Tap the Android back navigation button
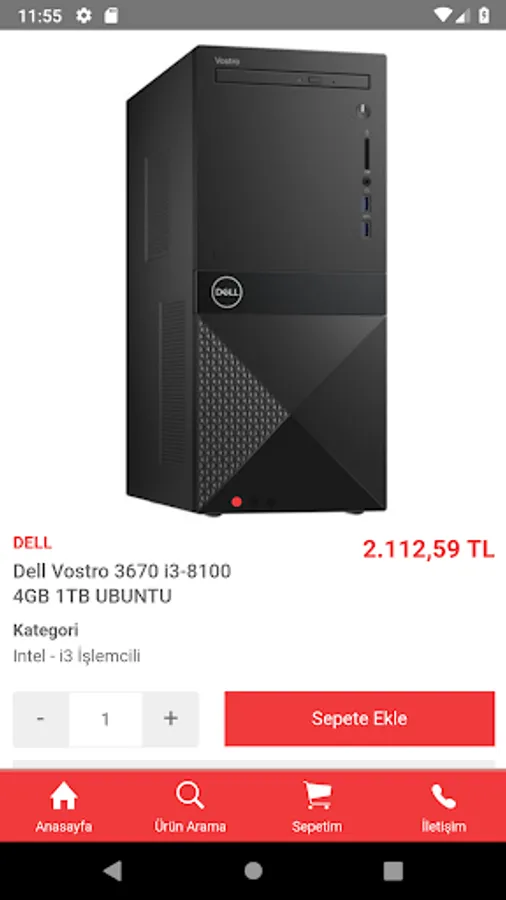This screenshot has height=900, width=506. (x=113, y=871)
